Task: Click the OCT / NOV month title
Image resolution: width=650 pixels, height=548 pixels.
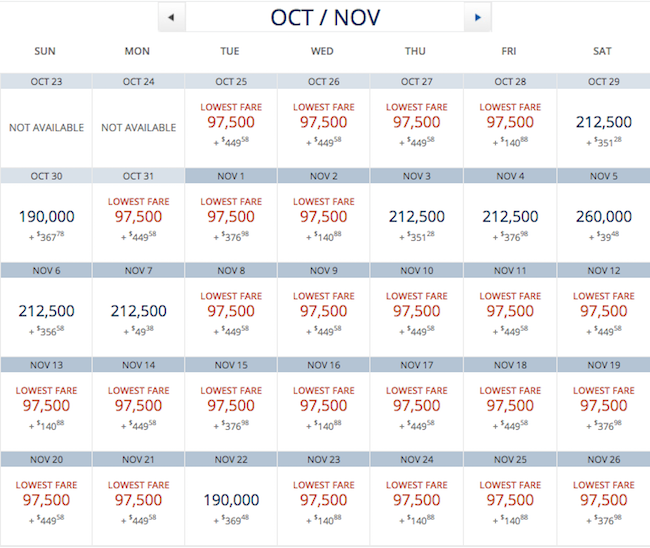Action: [x=325, y=17]
